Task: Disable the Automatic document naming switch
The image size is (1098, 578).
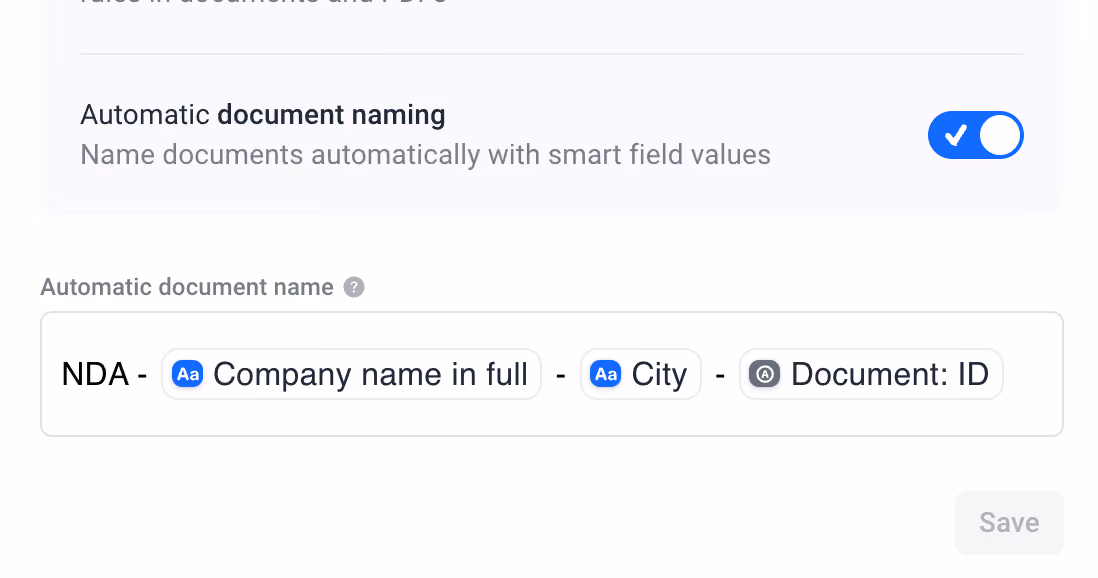Action: coord(975,135)
